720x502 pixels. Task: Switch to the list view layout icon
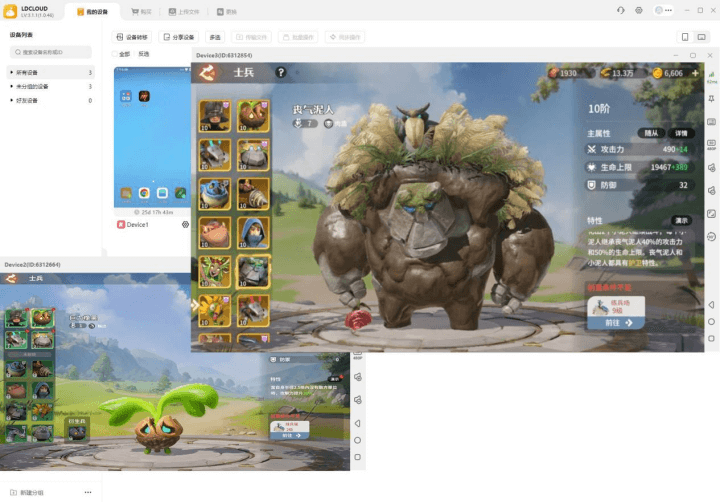click(x=685, y=36)
